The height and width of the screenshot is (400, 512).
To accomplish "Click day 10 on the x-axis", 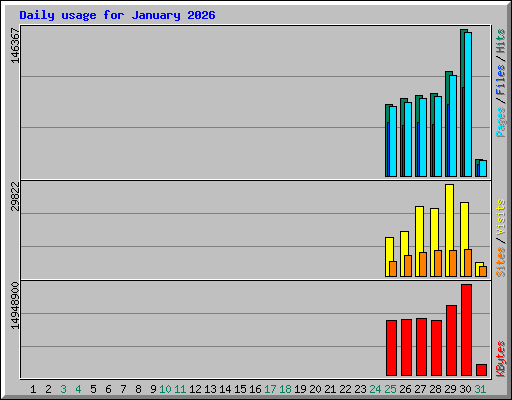I will tap(165, 389).
